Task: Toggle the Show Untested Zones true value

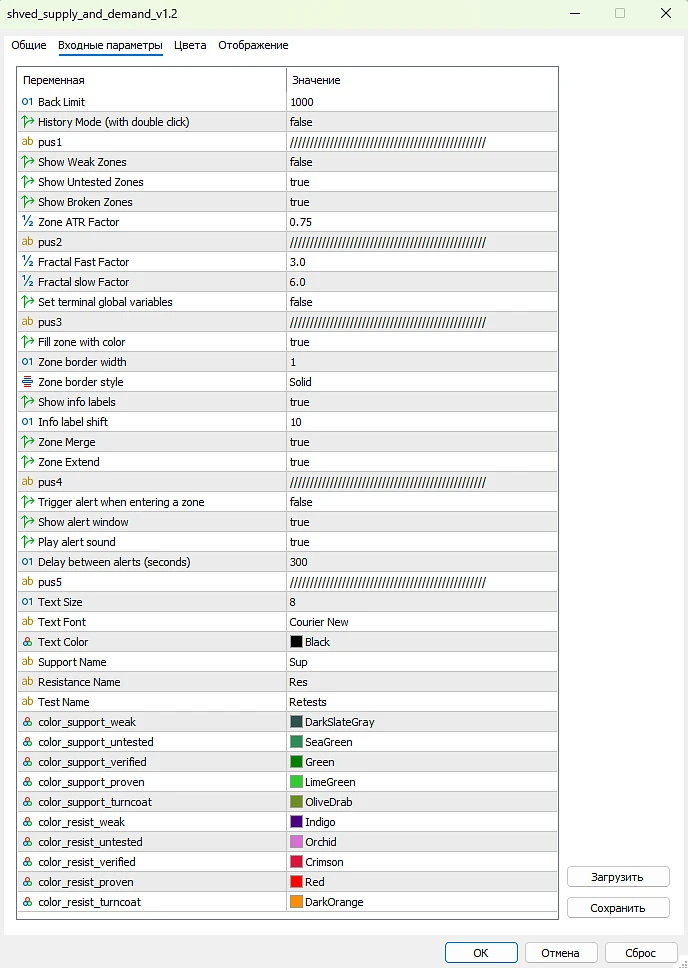Action: (x=299, y=182)
